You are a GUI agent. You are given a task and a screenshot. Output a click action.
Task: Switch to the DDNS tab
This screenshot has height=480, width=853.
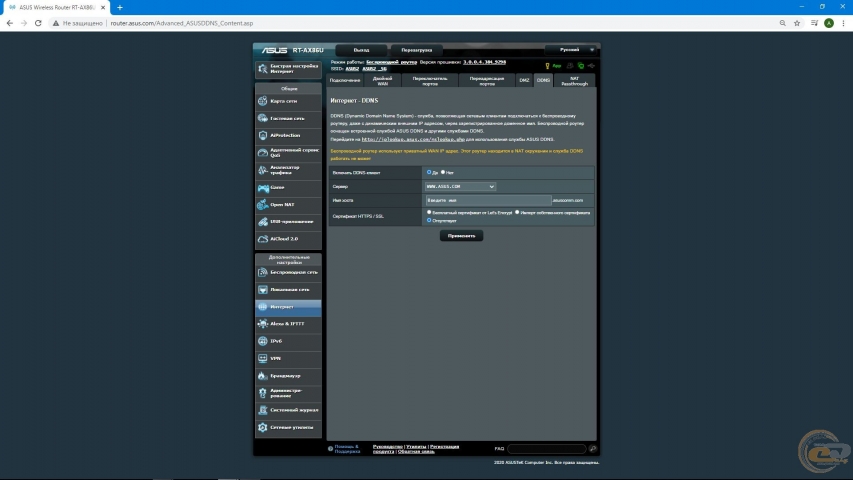pyautogui.click(x=543, y=81)
